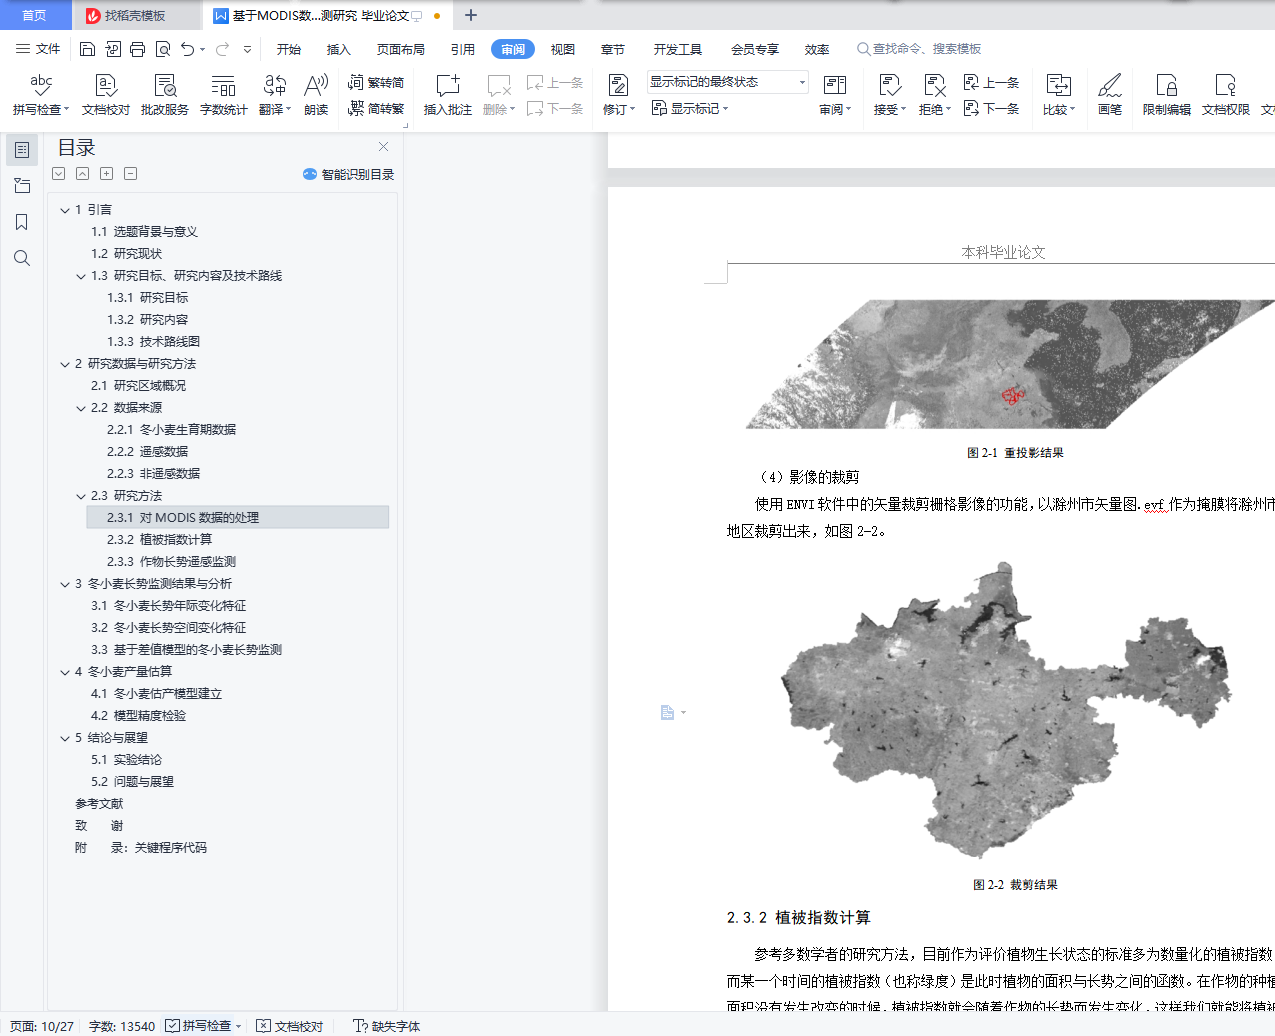1275x1036 pixels.
Task: Collapse '2 研究数据与研究方法' section
Action: (65, 364)
